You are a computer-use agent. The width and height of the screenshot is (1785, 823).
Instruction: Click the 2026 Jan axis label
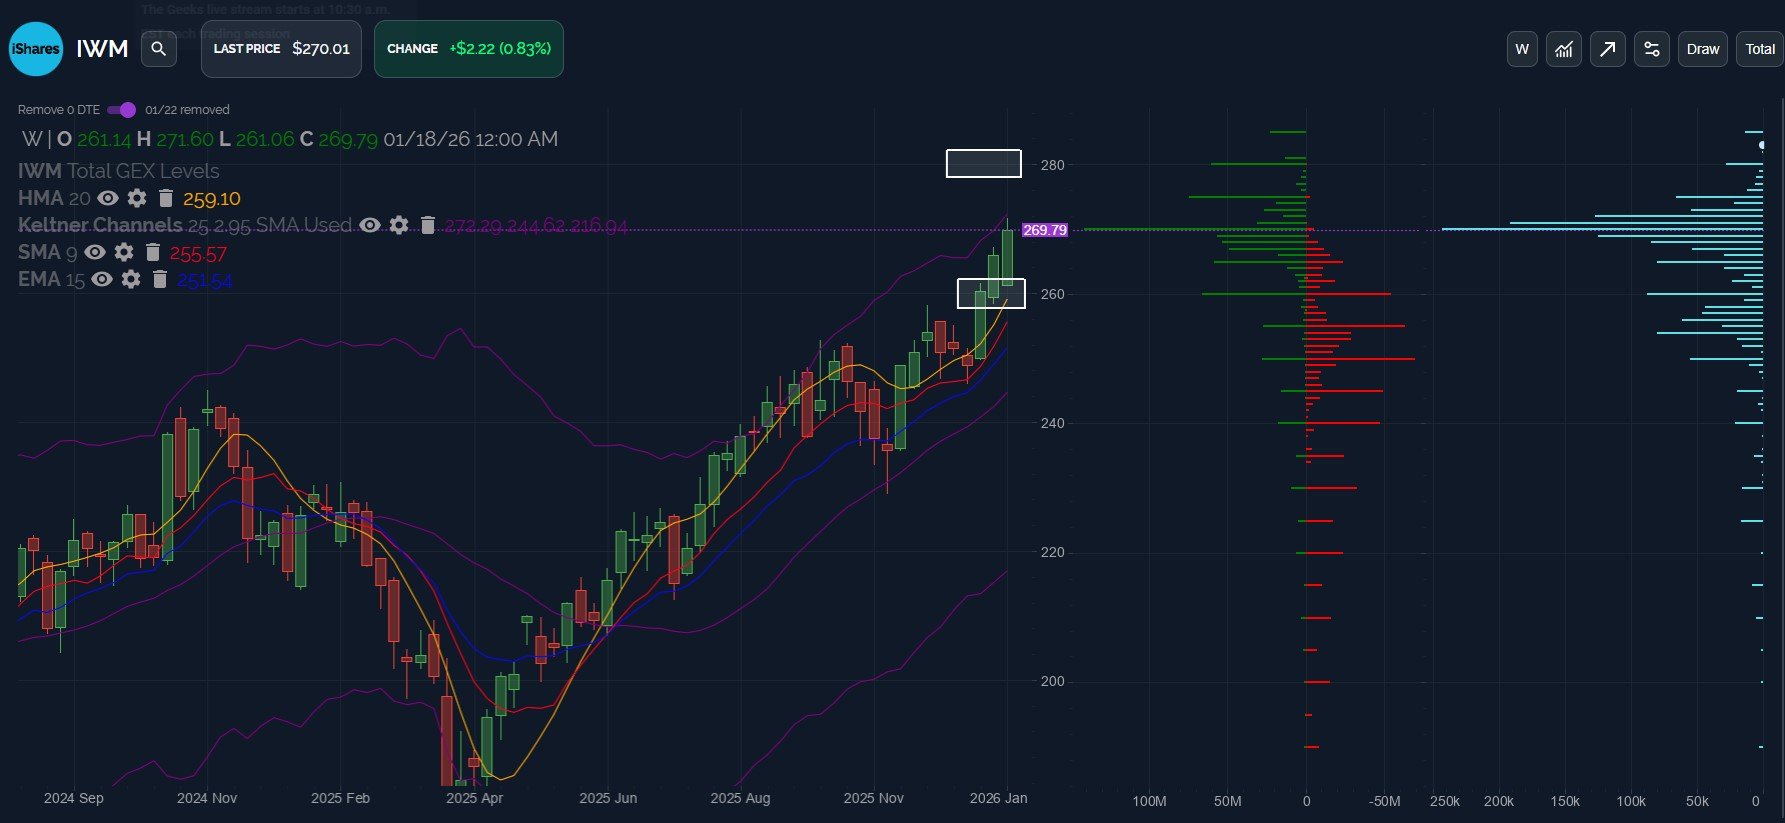(998, 798)
